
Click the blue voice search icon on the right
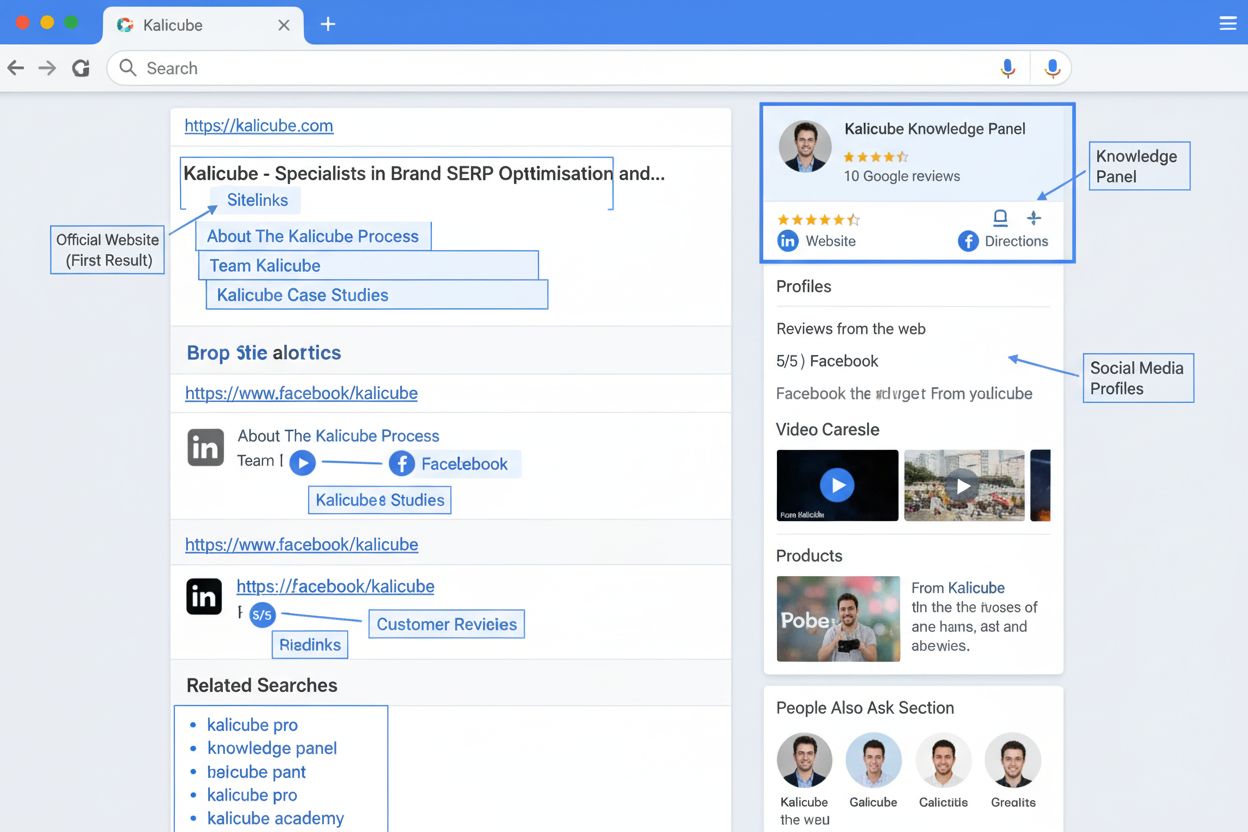(1052, 68)
